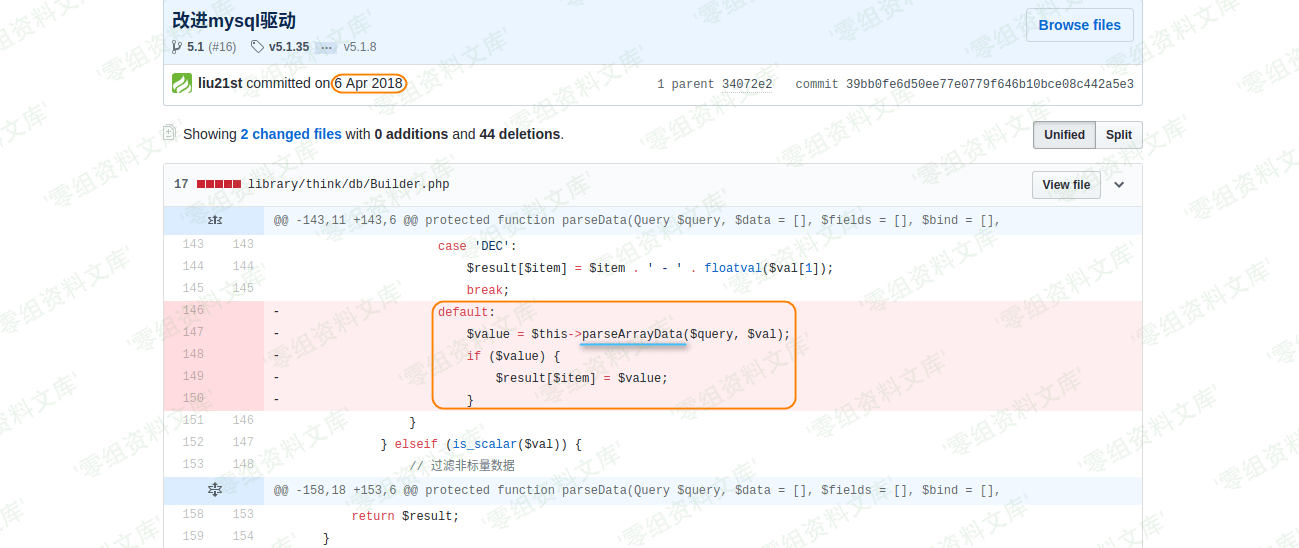Screen dimensions: 1299x548
Task: Click the red diffstat squares for Builder.php
Action: coord(218,184)
